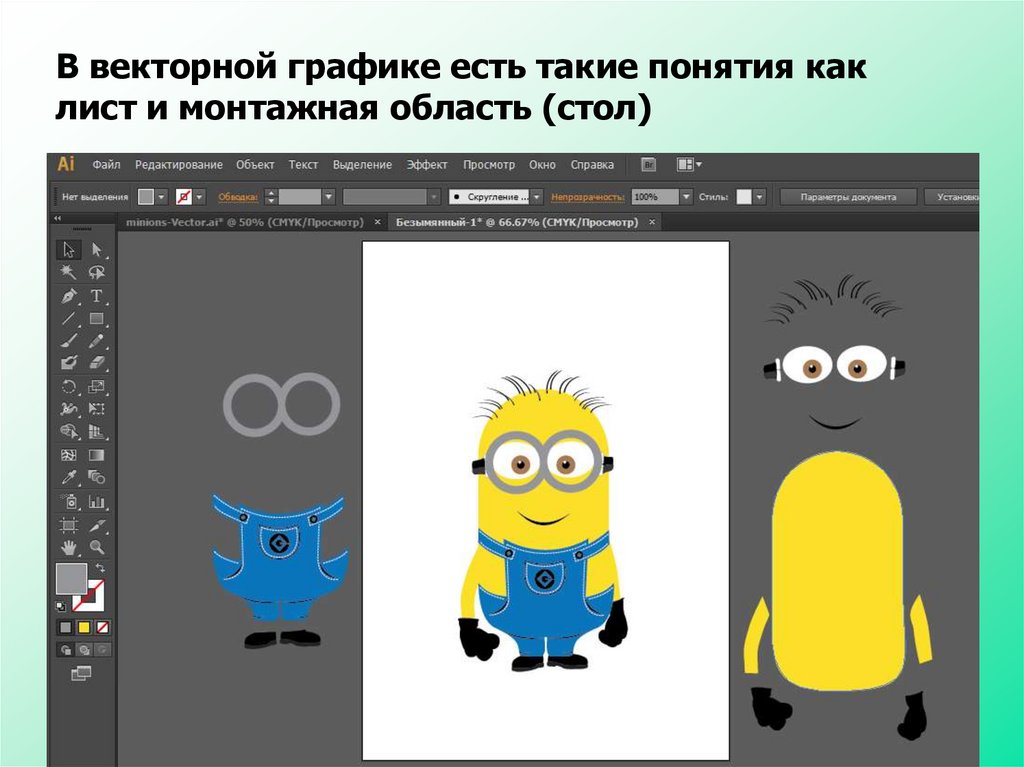Image resolution: width=1024 pixels, height=767 pixels.
Task: Open the opacity 100% dropdown
Action: point(686,197)
